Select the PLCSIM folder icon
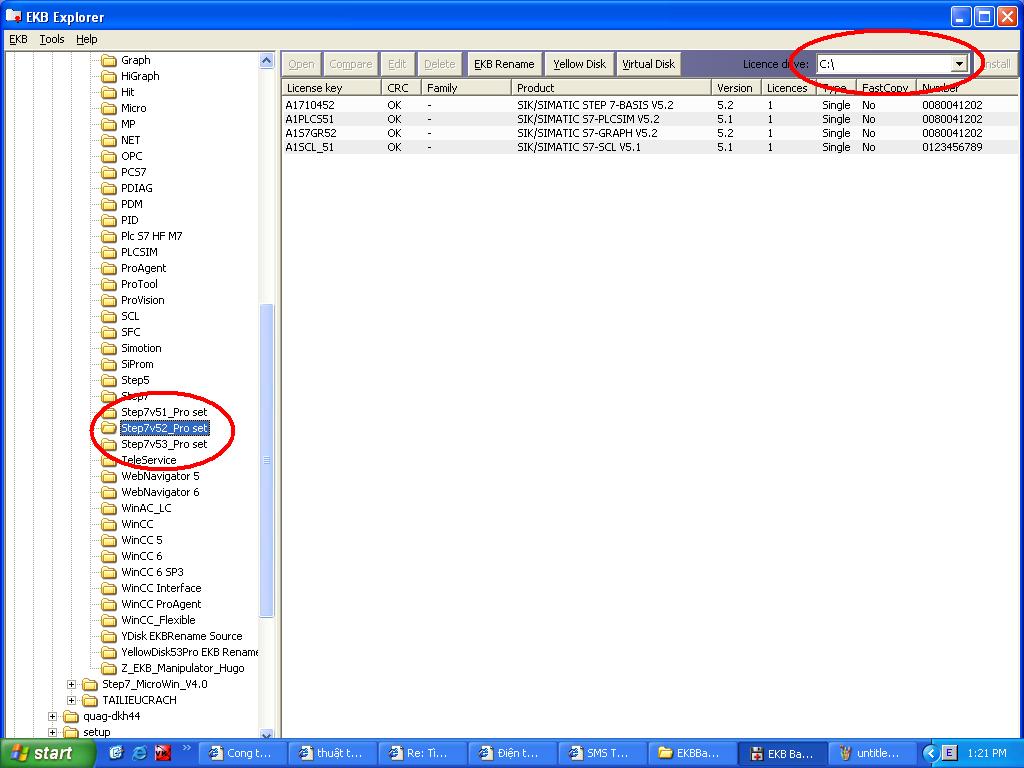Screen dimensions: 1024x768 108,252
